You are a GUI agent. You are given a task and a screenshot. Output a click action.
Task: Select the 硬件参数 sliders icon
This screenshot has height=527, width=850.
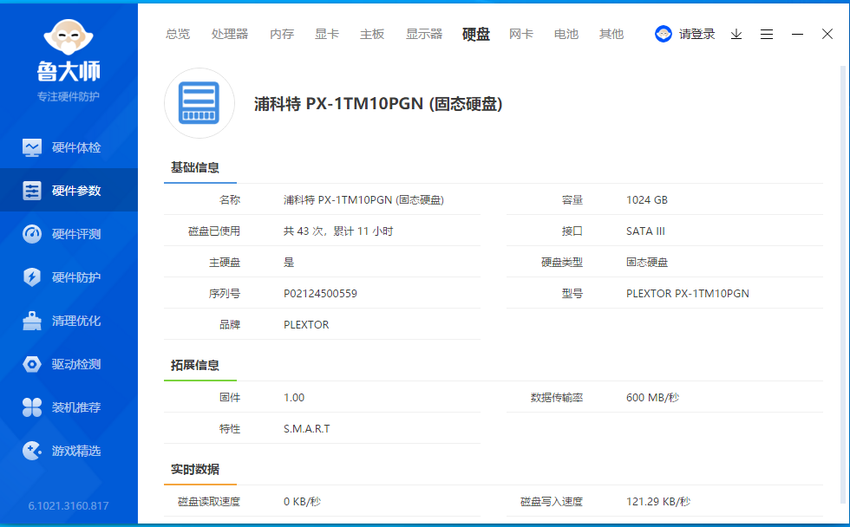coord(32,191)
